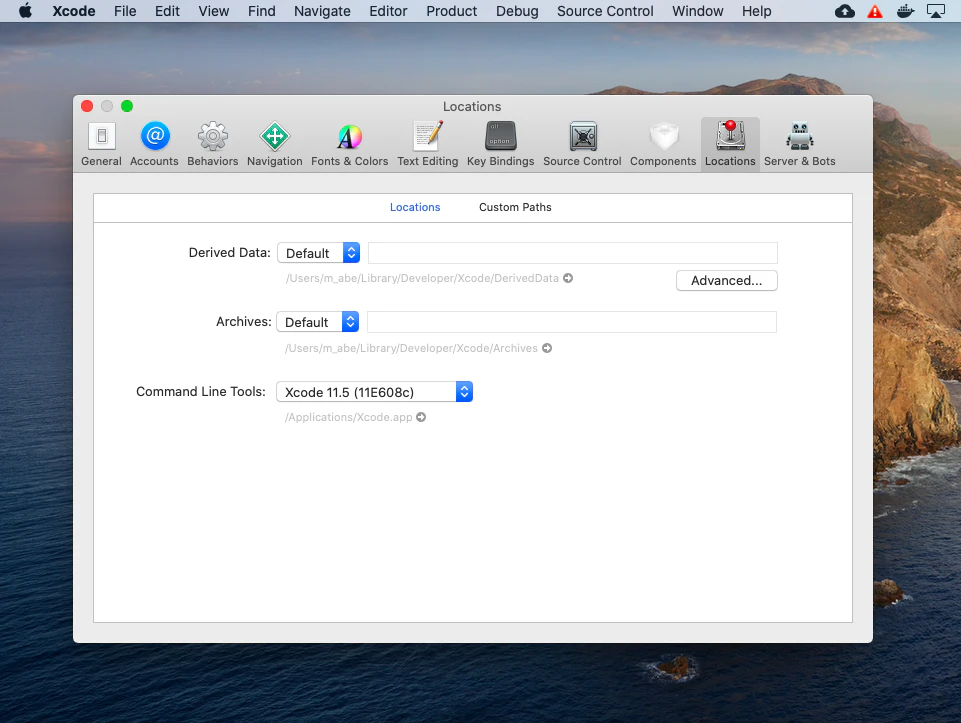Click the Docker whale menu bar icon
This screenshot has width=961, height=723.
point(905,11)
